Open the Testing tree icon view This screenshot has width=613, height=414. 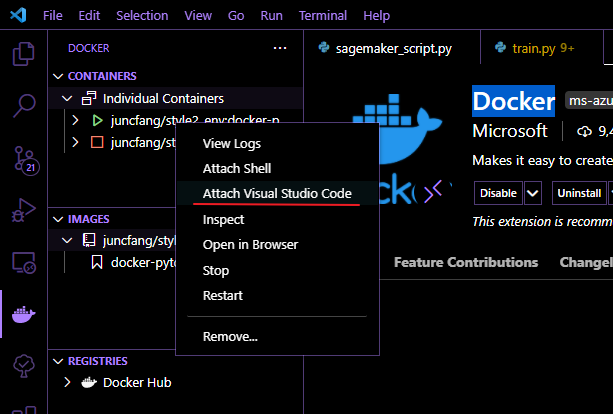click(23, 366)
